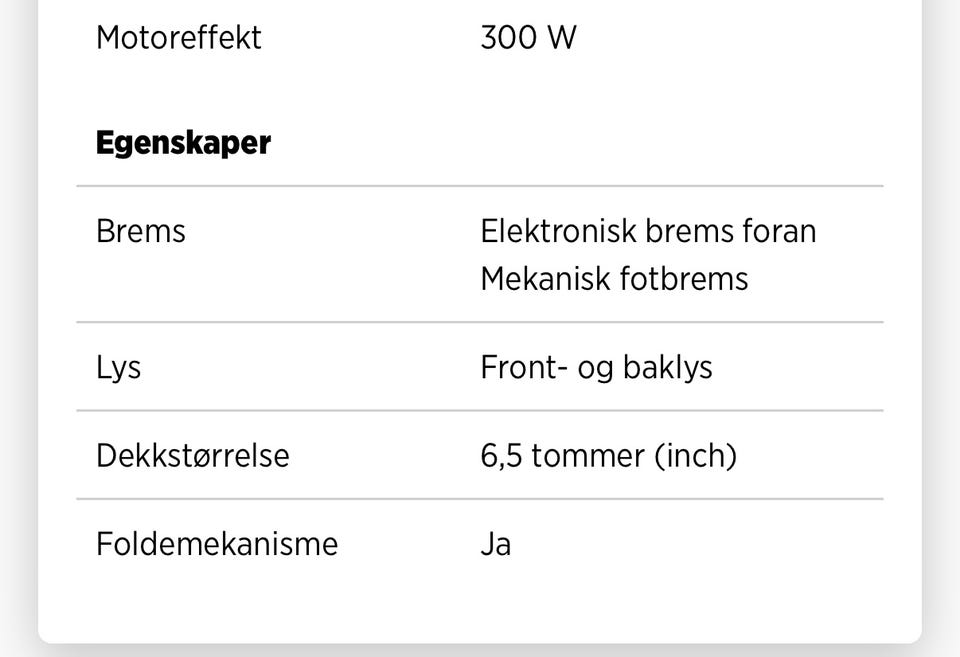
Task: Select the Ja value for Foldemekanisme
Action: tap(495, 544)
